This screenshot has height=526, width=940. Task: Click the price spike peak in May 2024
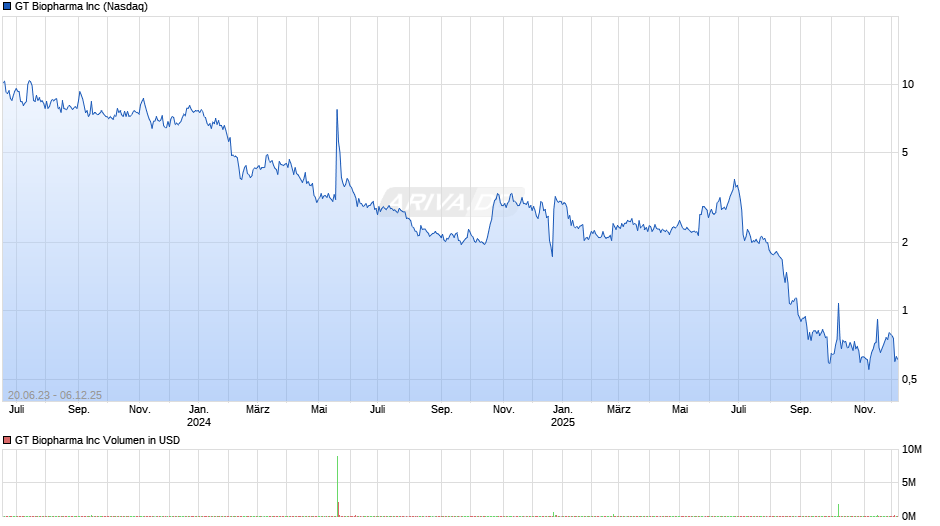click(337, 110)
